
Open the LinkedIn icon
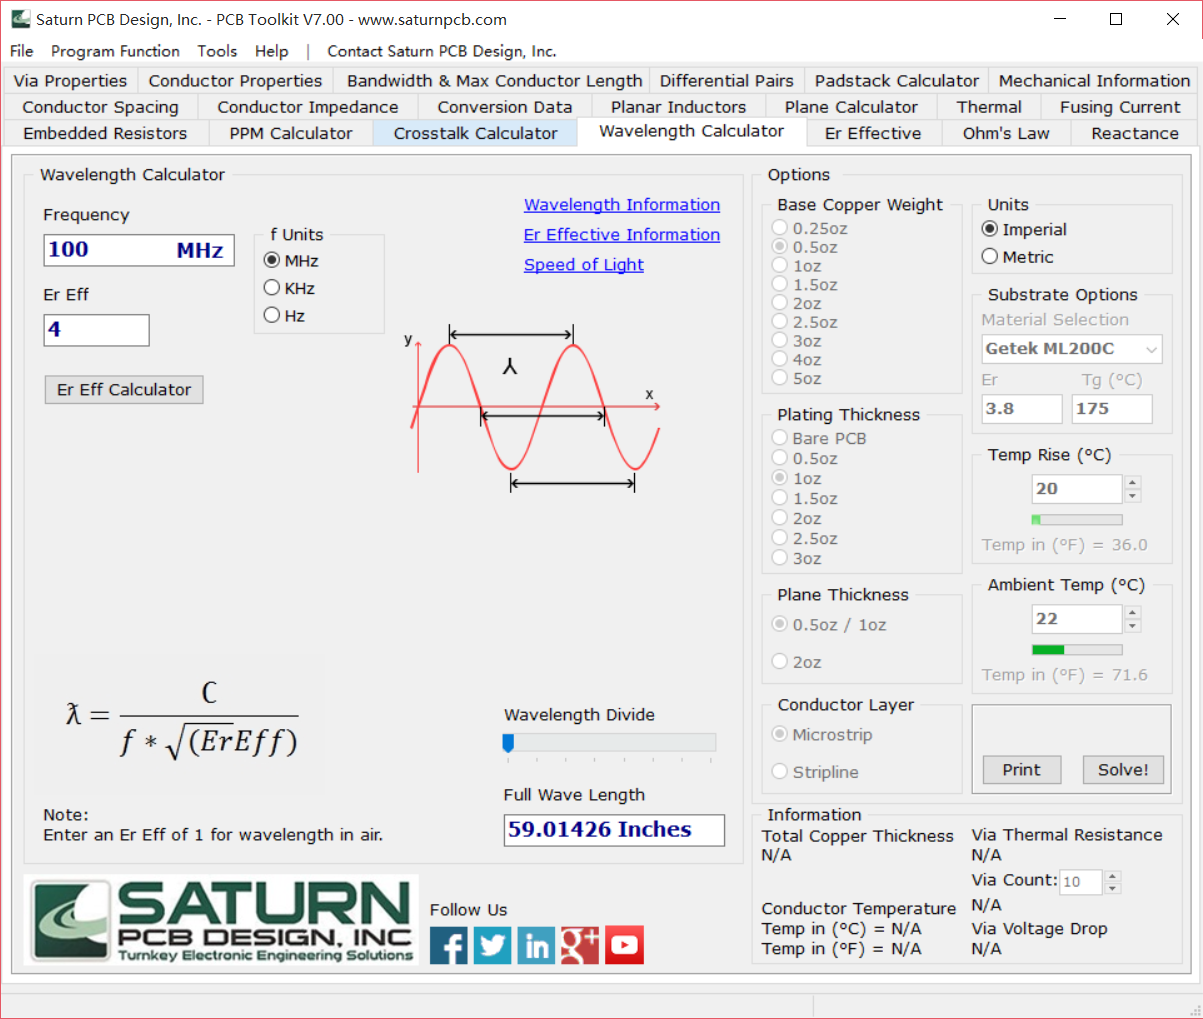point(536,944)
